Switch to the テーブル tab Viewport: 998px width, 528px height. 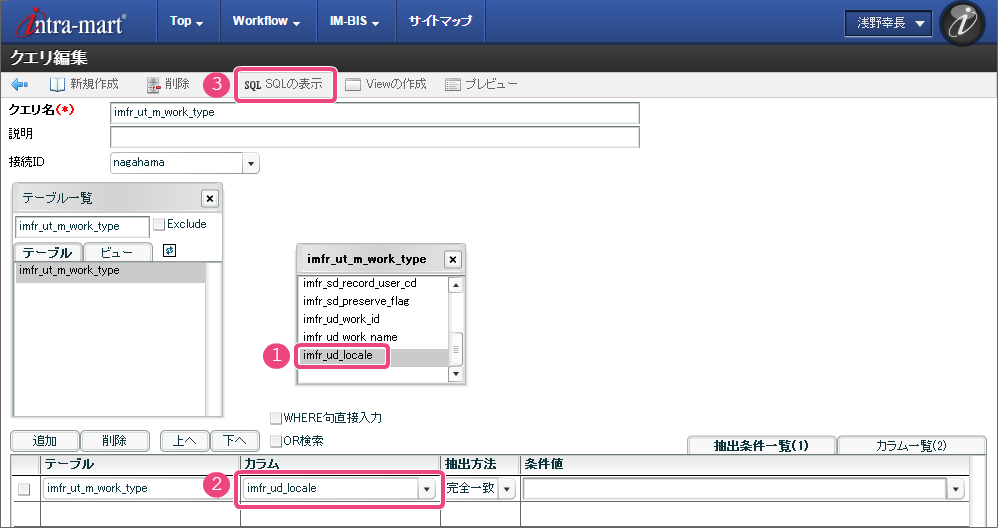48,253
